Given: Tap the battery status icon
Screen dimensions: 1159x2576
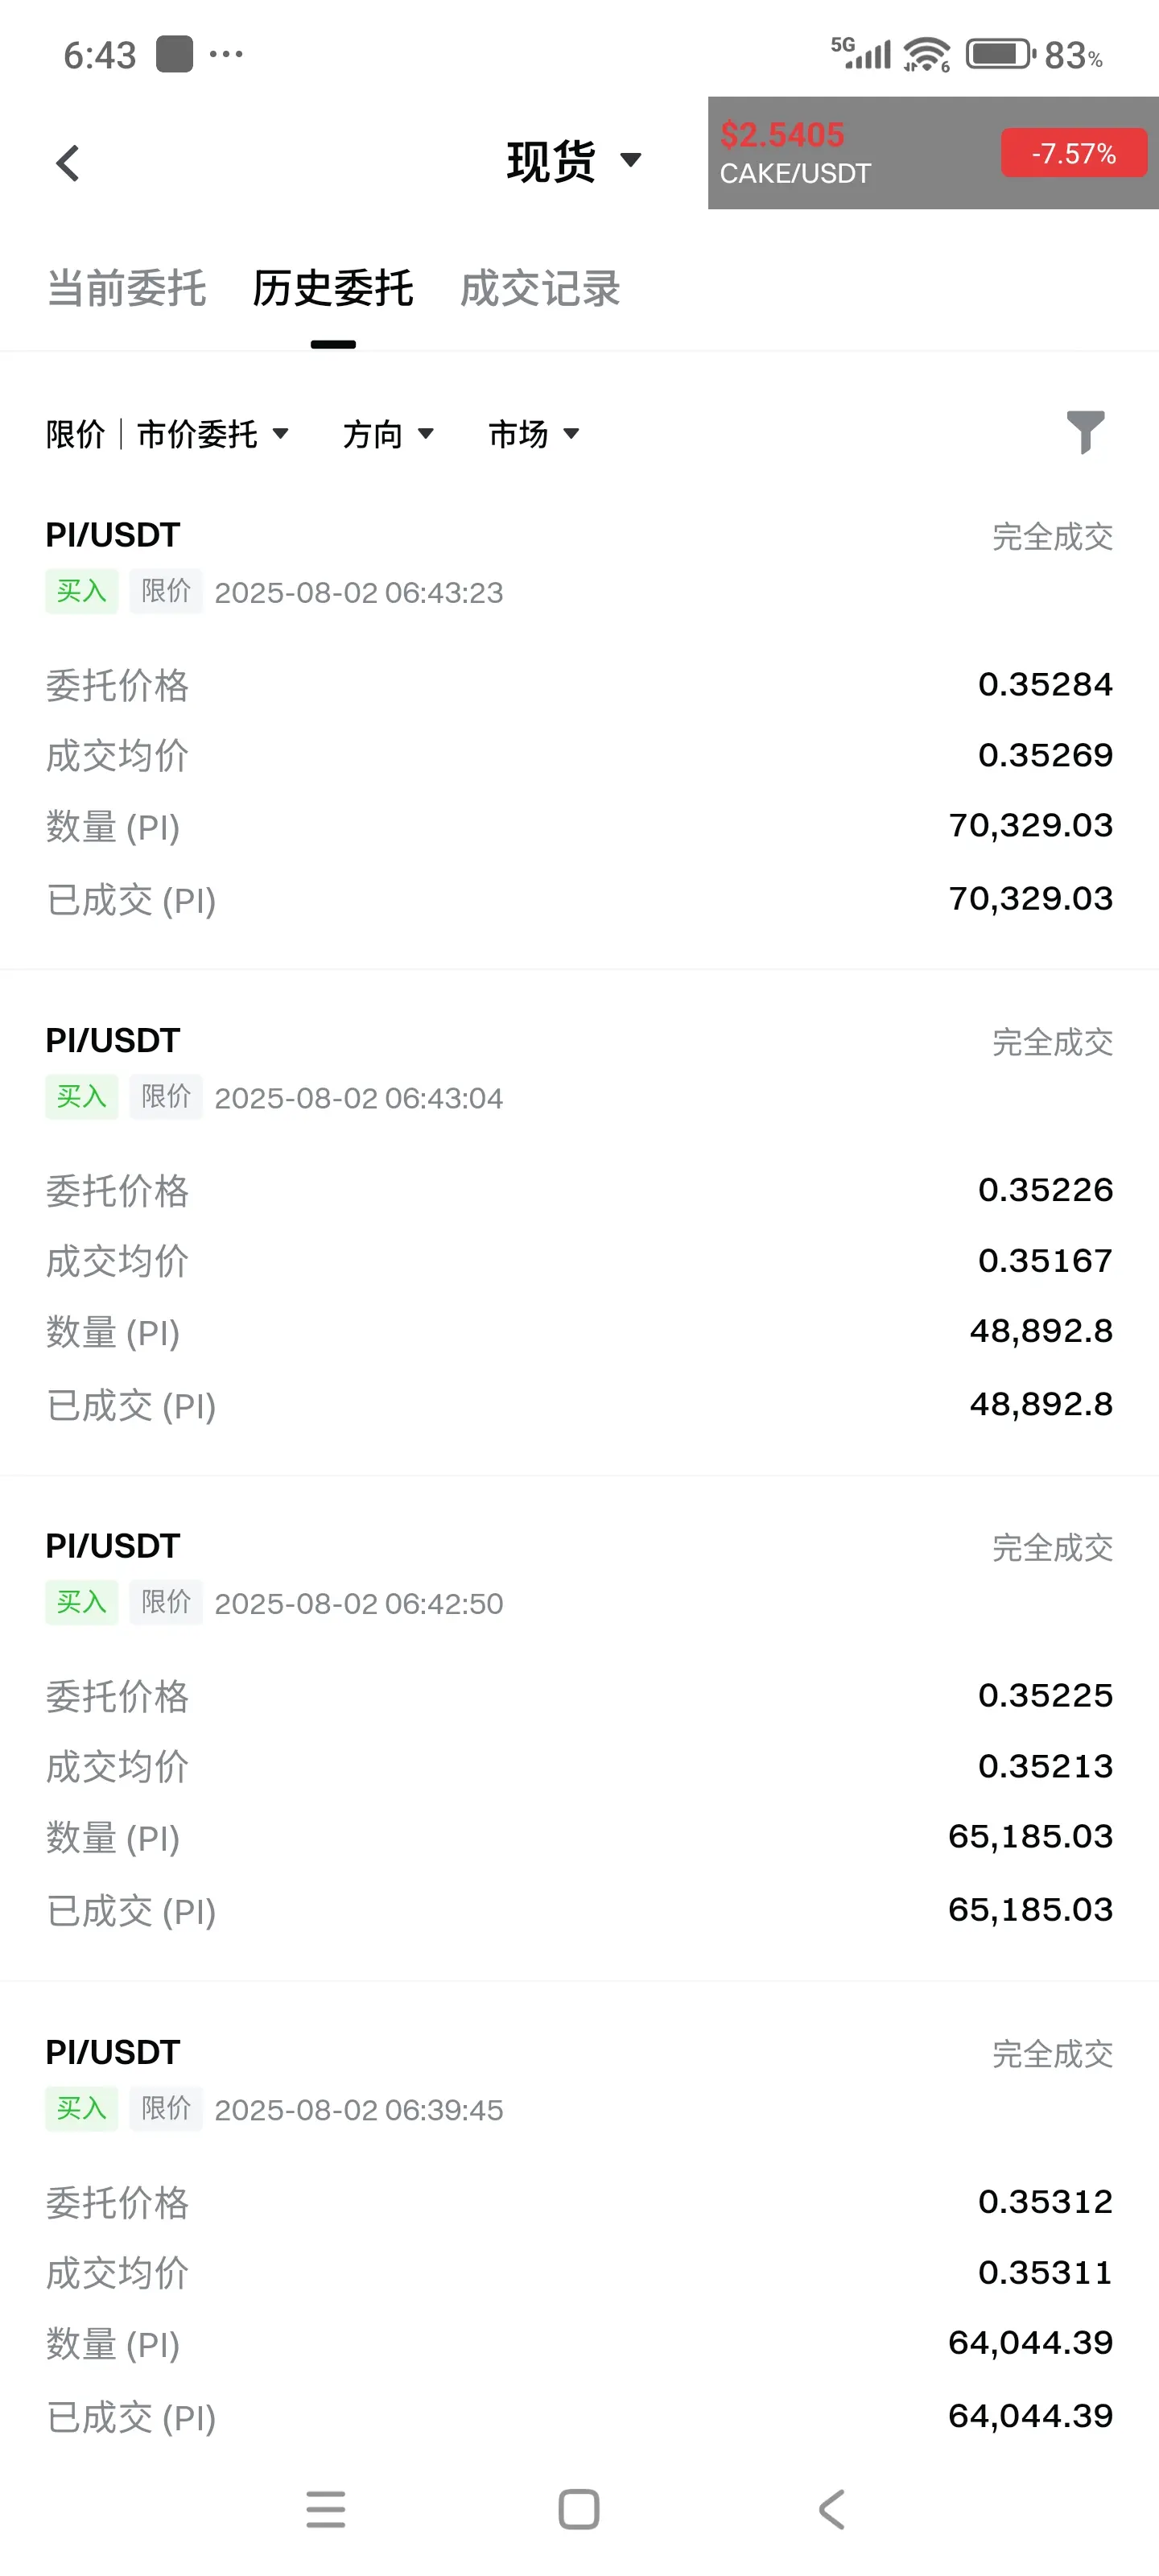Looking at the screenshot, I should (x=1000, y=54).
